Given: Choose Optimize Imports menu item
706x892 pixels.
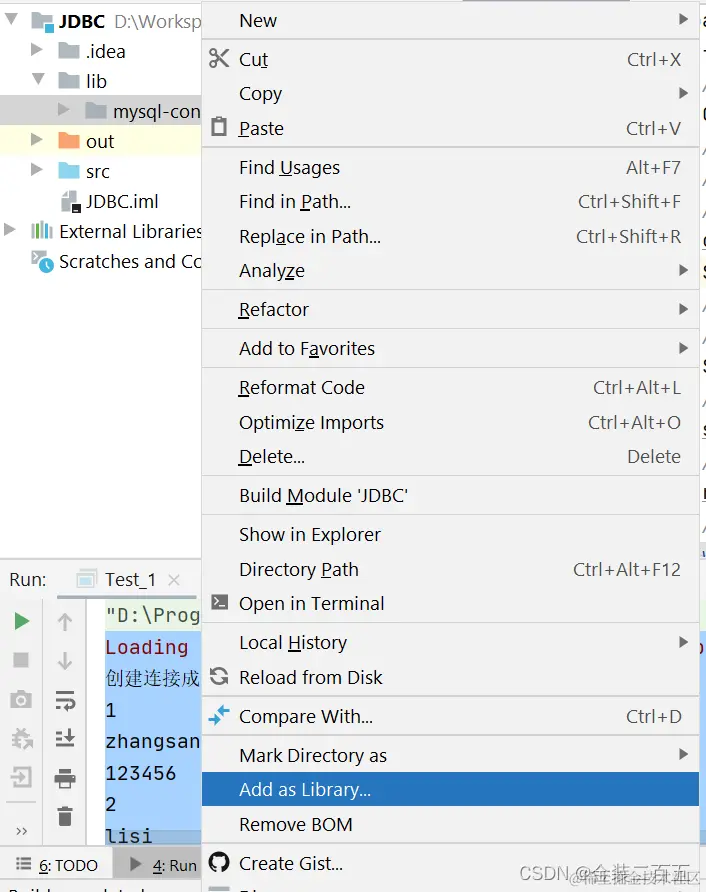Looking at the screenshot, I should pyautogui.click(x=450, y=422).
